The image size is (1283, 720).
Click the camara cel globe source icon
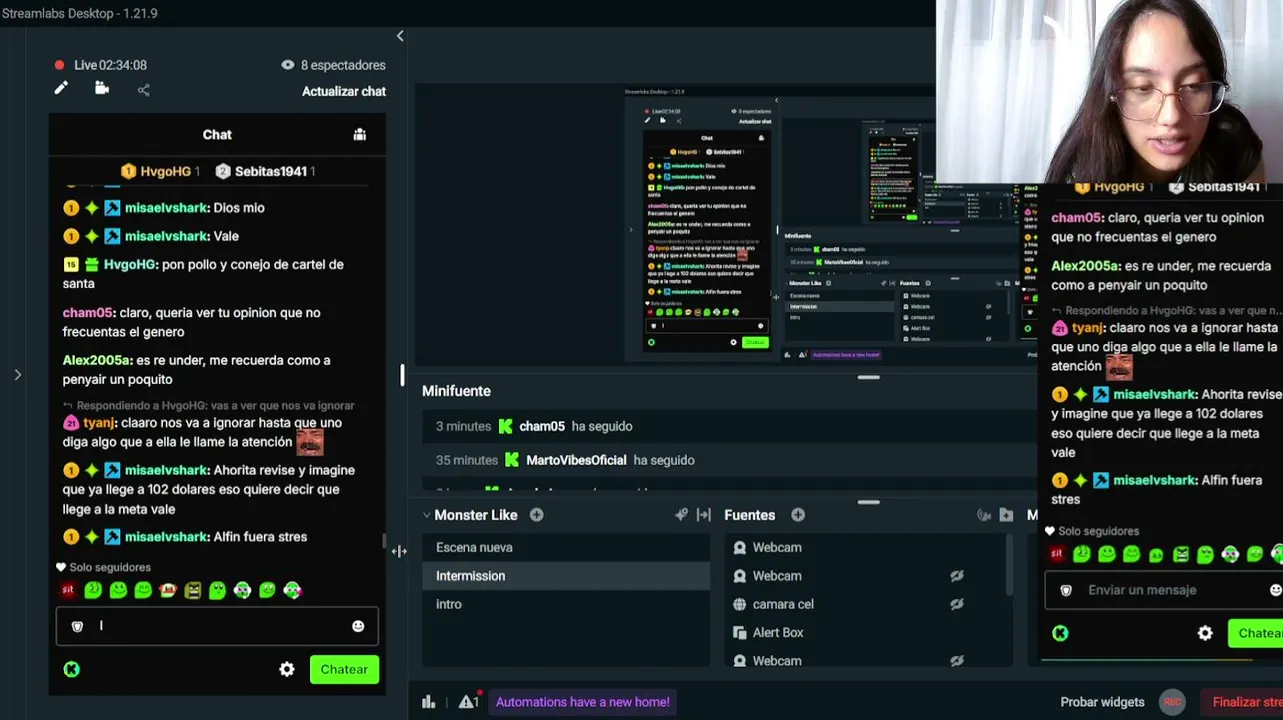(x=740, y=604)
